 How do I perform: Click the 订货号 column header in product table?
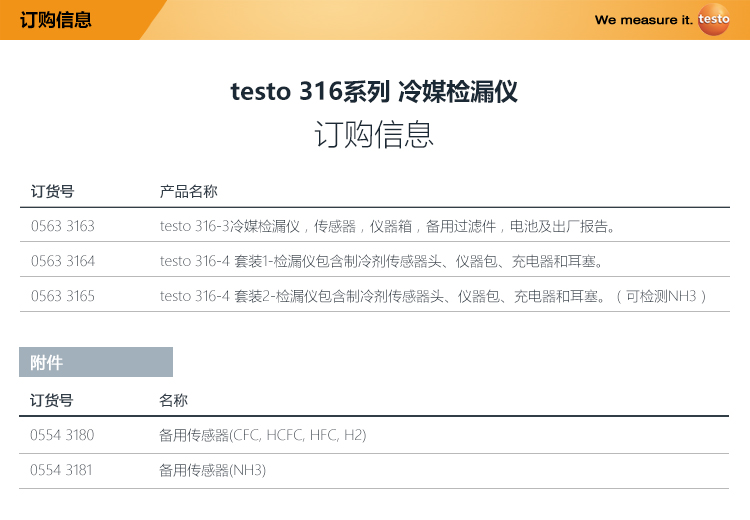point(52,190)
